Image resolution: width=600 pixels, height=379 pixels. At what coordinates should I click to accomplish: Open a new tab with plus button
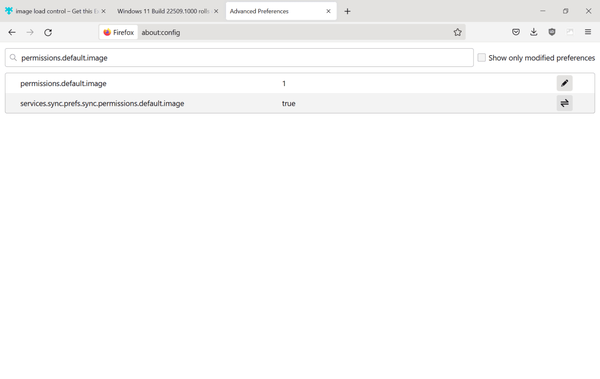[347, 11]
